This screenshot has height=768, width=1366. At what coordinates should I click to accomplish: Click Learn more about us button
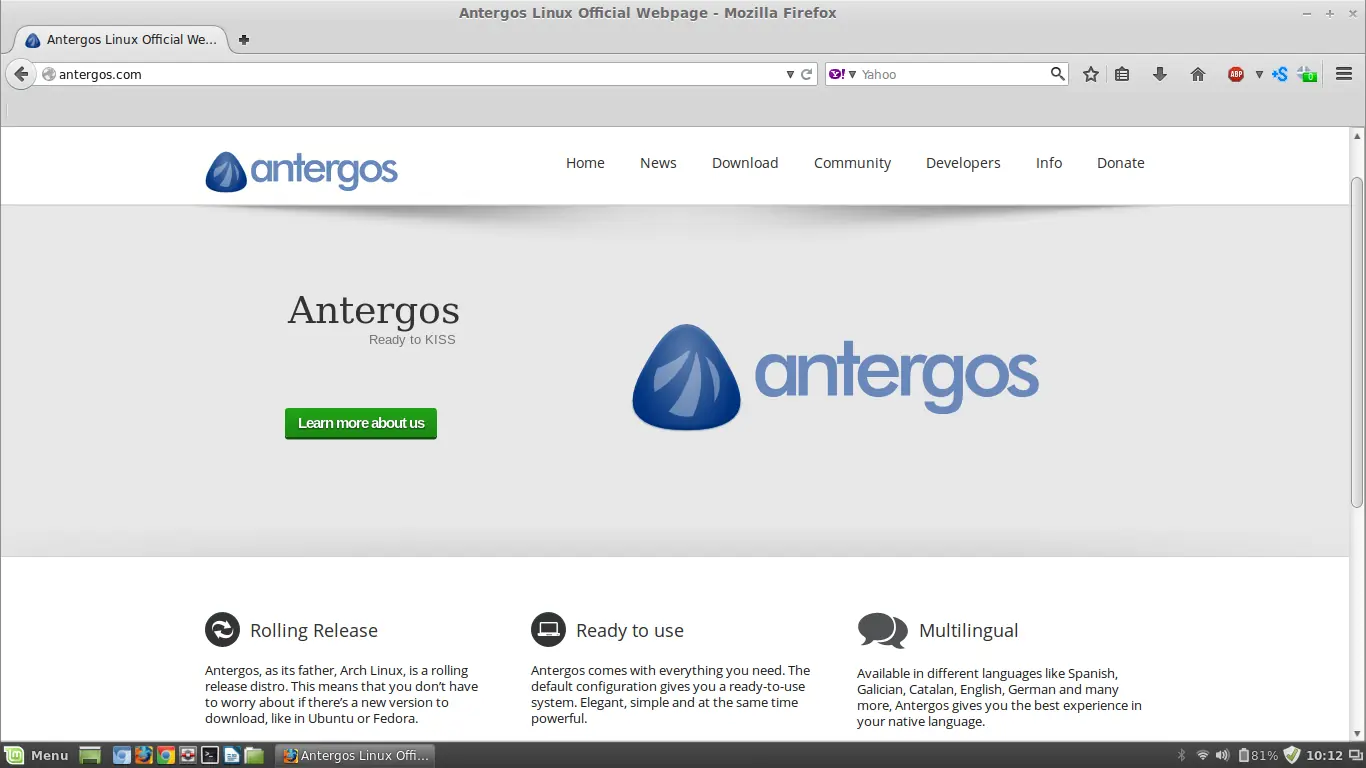click(361, 423)
